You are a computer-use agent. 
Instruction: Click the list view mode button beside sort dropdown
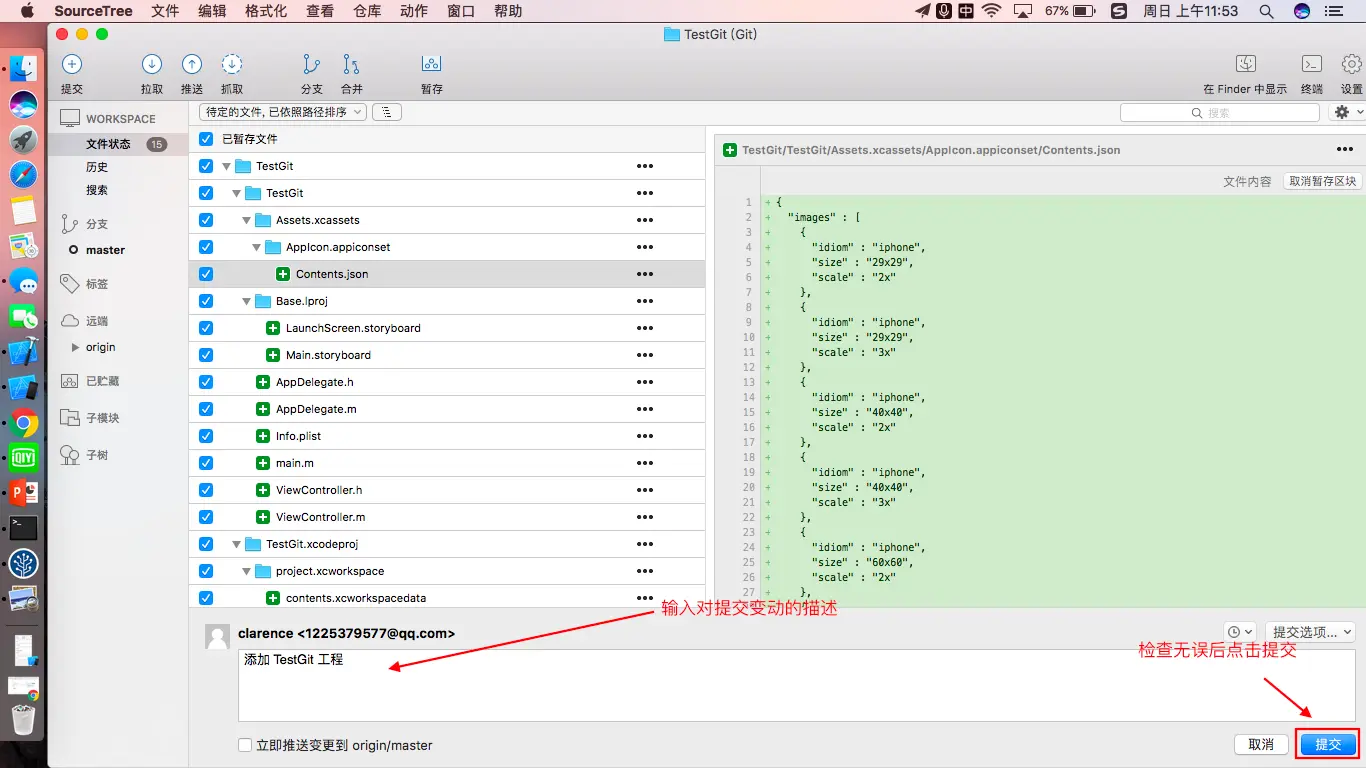coord(386,112)
